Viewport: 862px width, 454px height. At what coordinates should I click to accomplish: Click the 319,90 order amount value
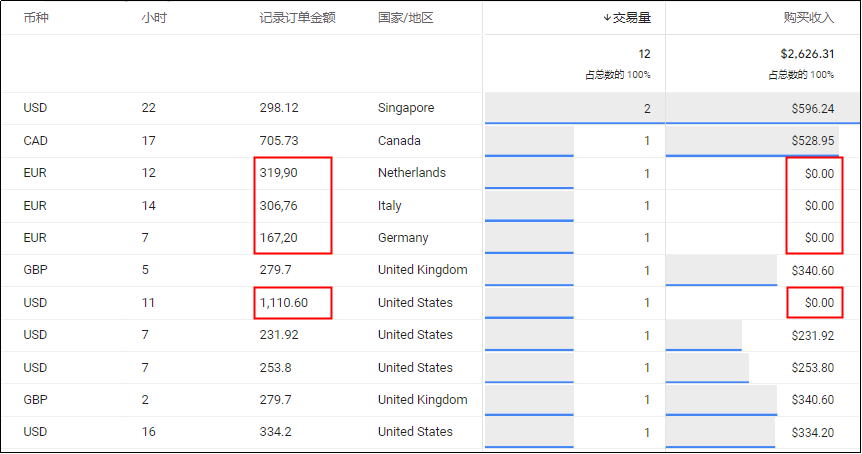278,173
